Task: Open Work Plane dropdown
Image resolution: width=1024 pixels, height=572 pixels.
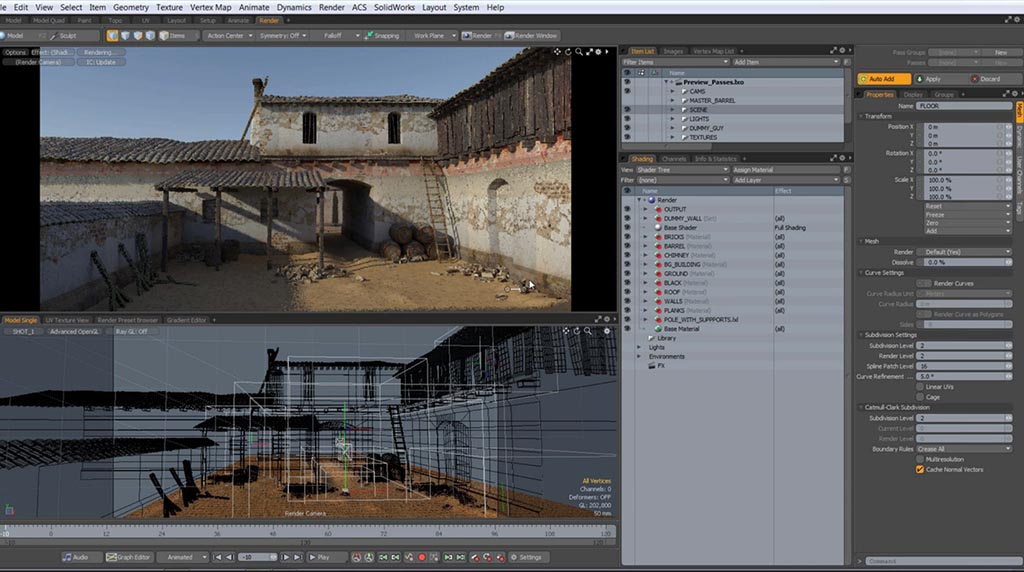Action: pyautogui.click(x=432, y=36)
